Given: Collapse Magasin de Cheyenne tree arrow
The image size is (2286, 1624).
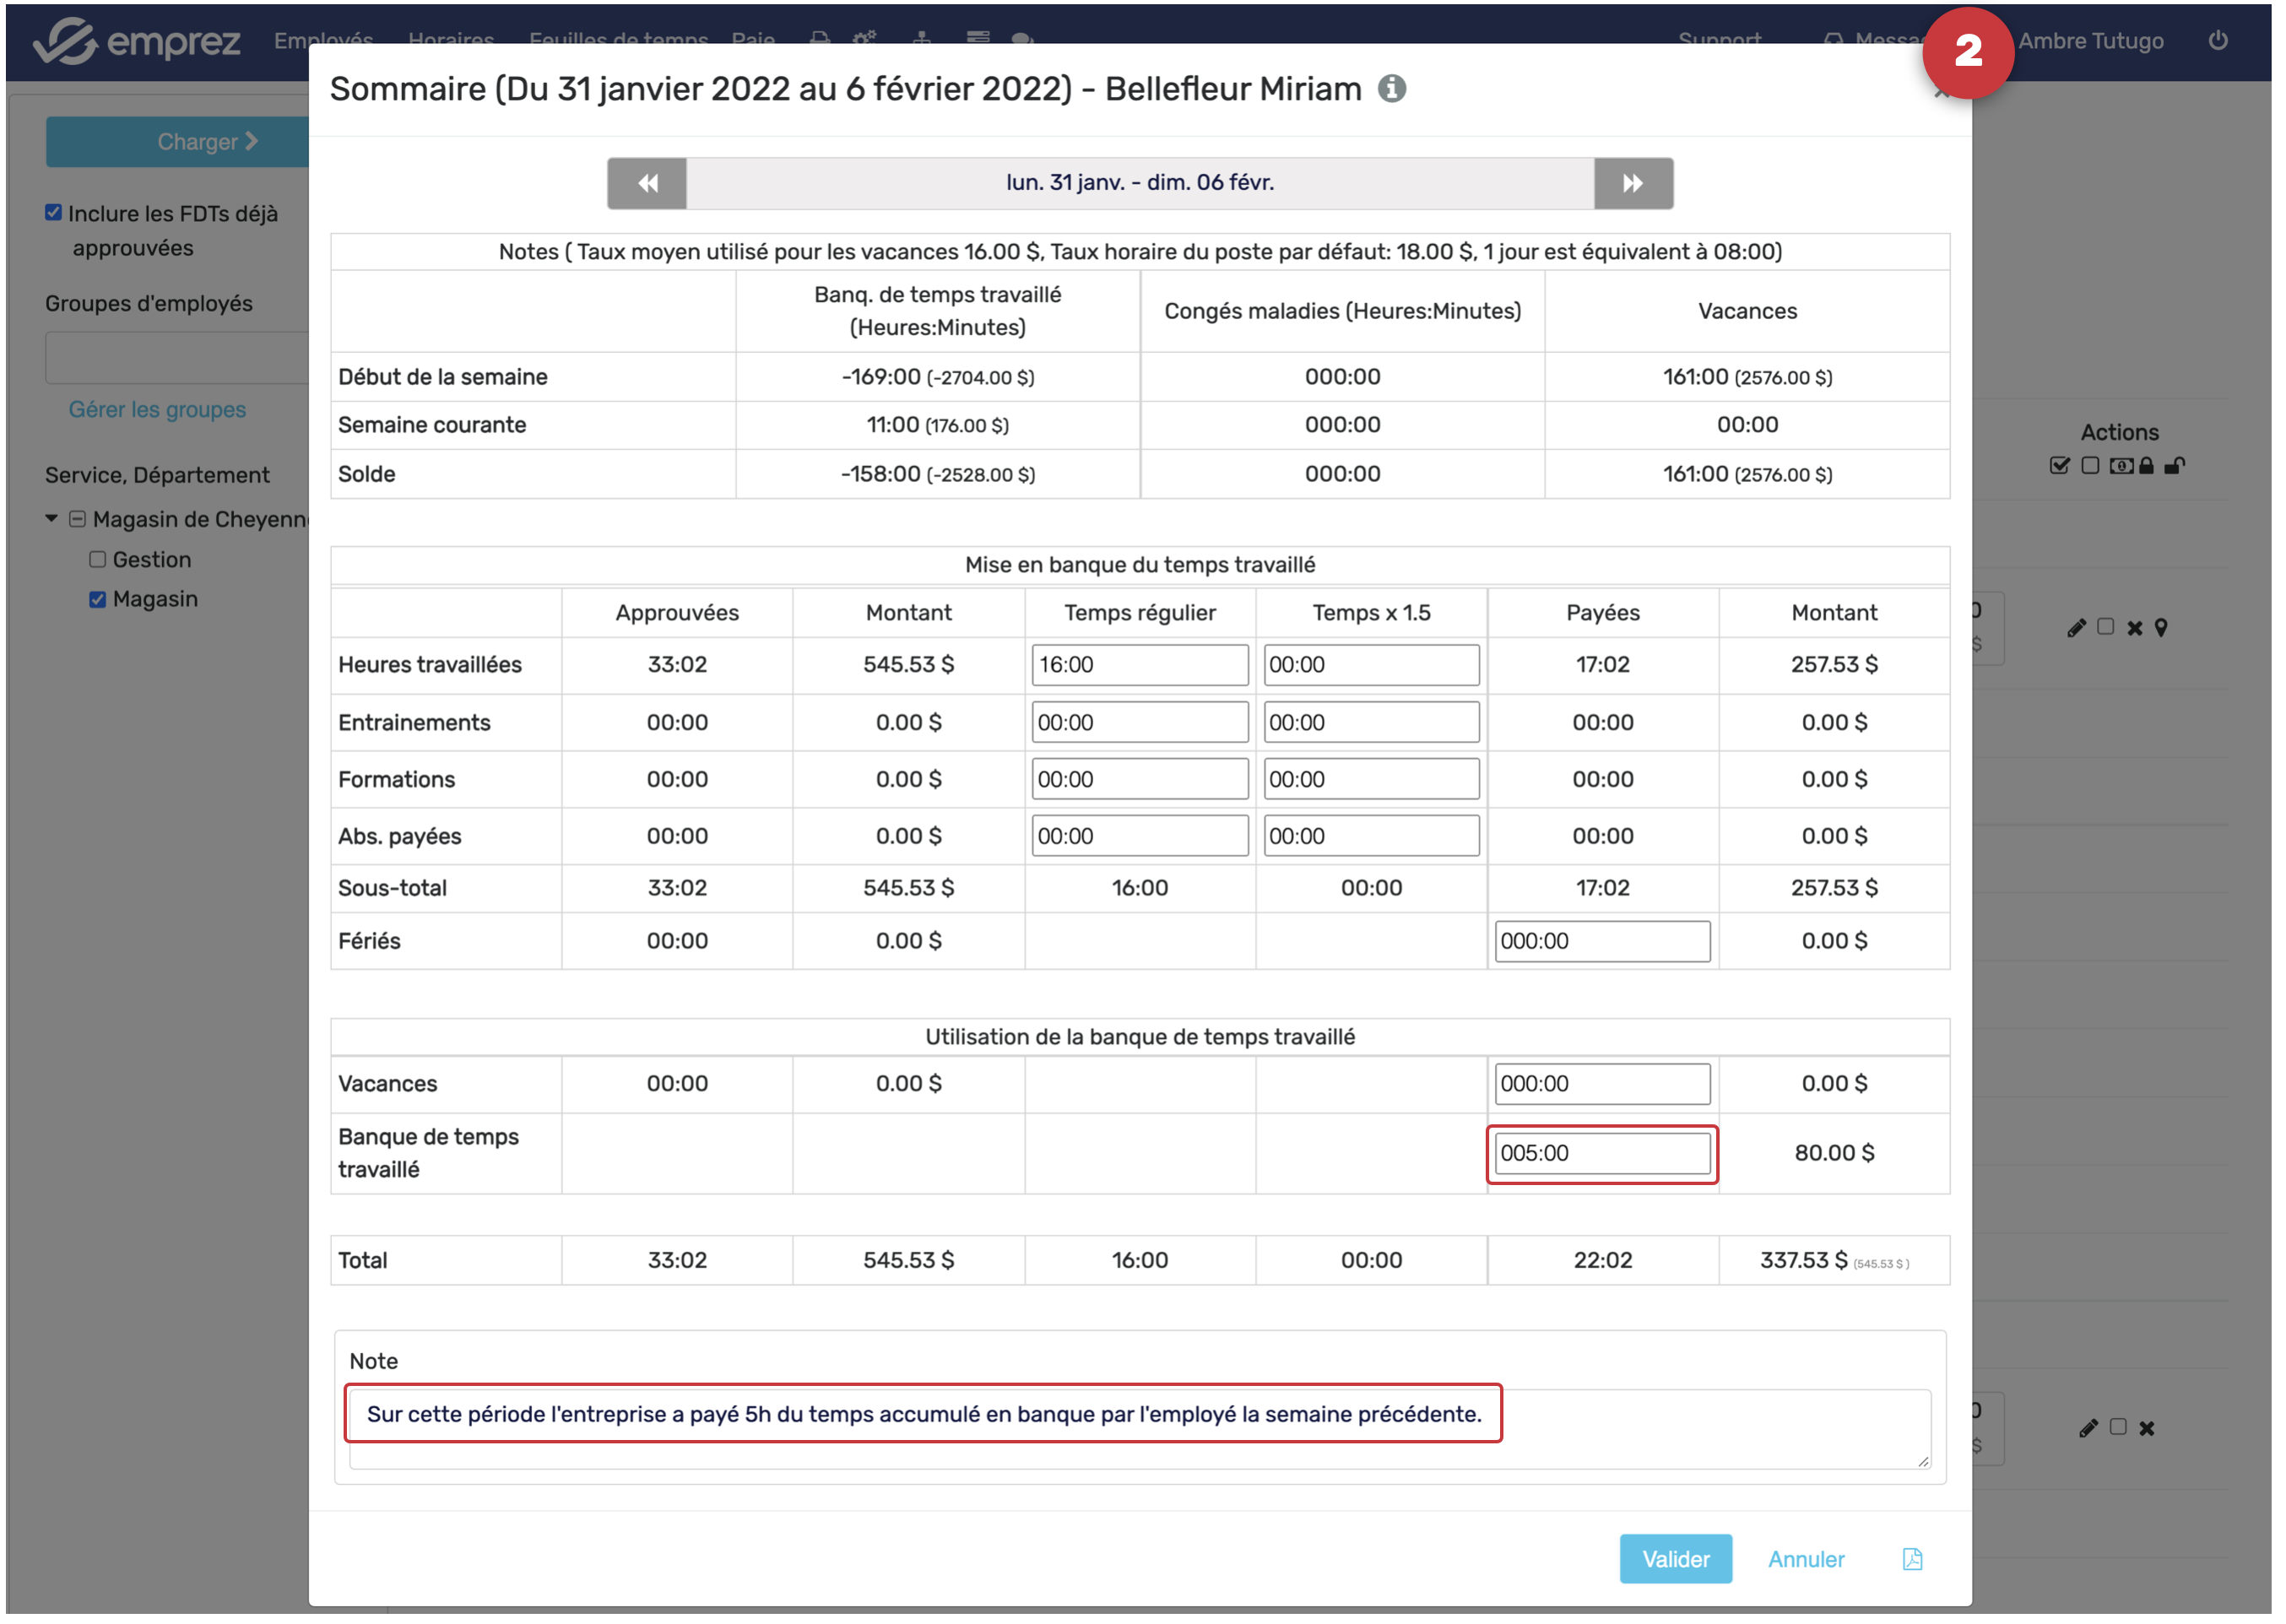Looking at the screenshot, I should click(51, 519).
